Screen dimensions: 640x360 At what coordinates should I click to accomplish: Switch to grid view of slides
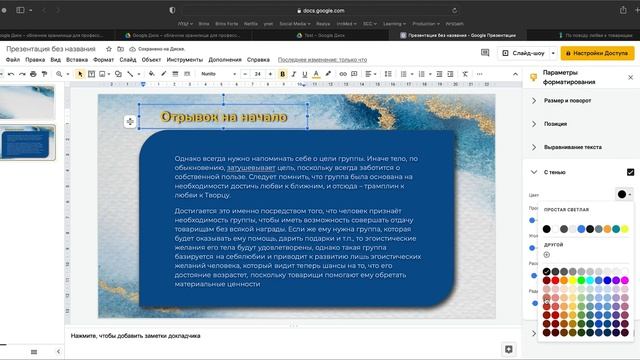[x=34, y=352]
